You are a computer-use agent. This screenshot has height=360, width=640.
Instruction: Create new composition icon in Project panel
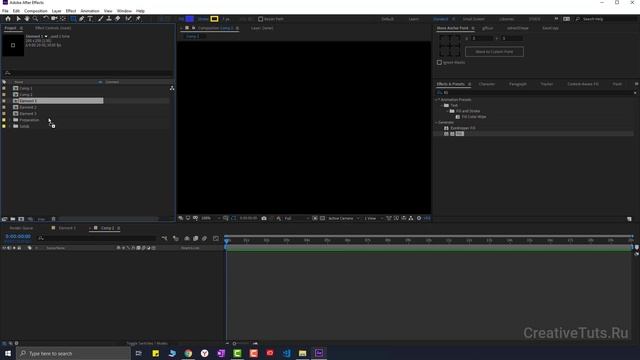(x=21, y=219)
